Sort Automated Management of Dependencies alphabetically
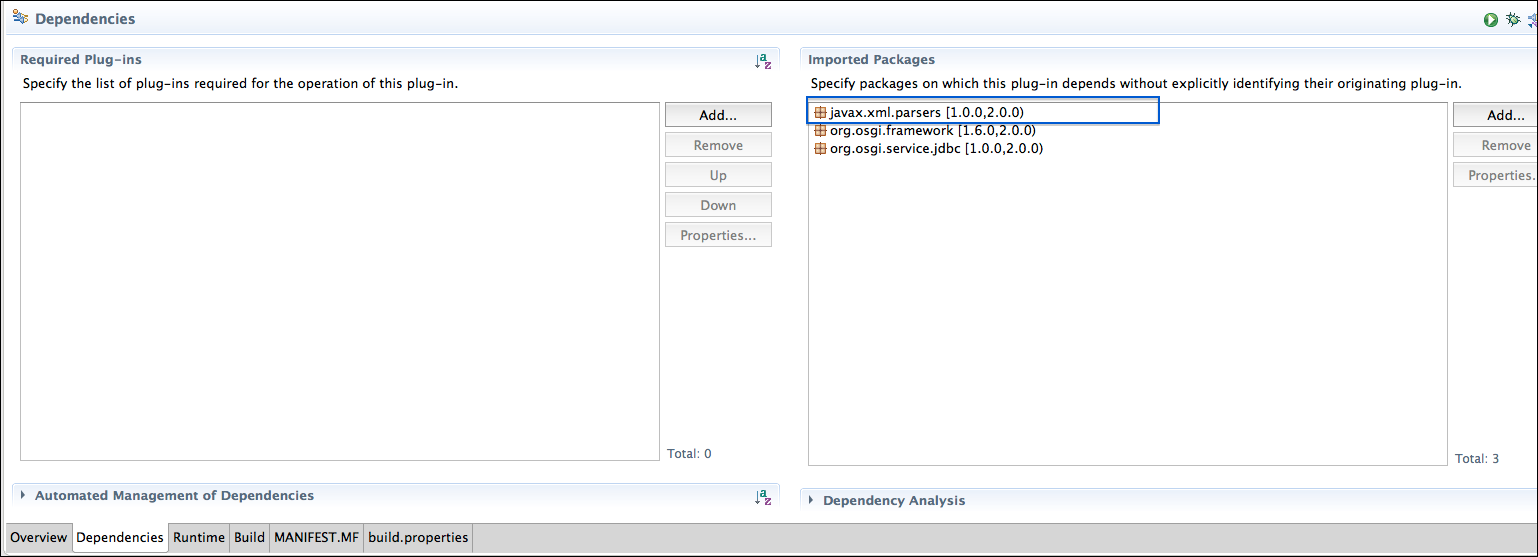1538x557 pixels. coord(763,496)
